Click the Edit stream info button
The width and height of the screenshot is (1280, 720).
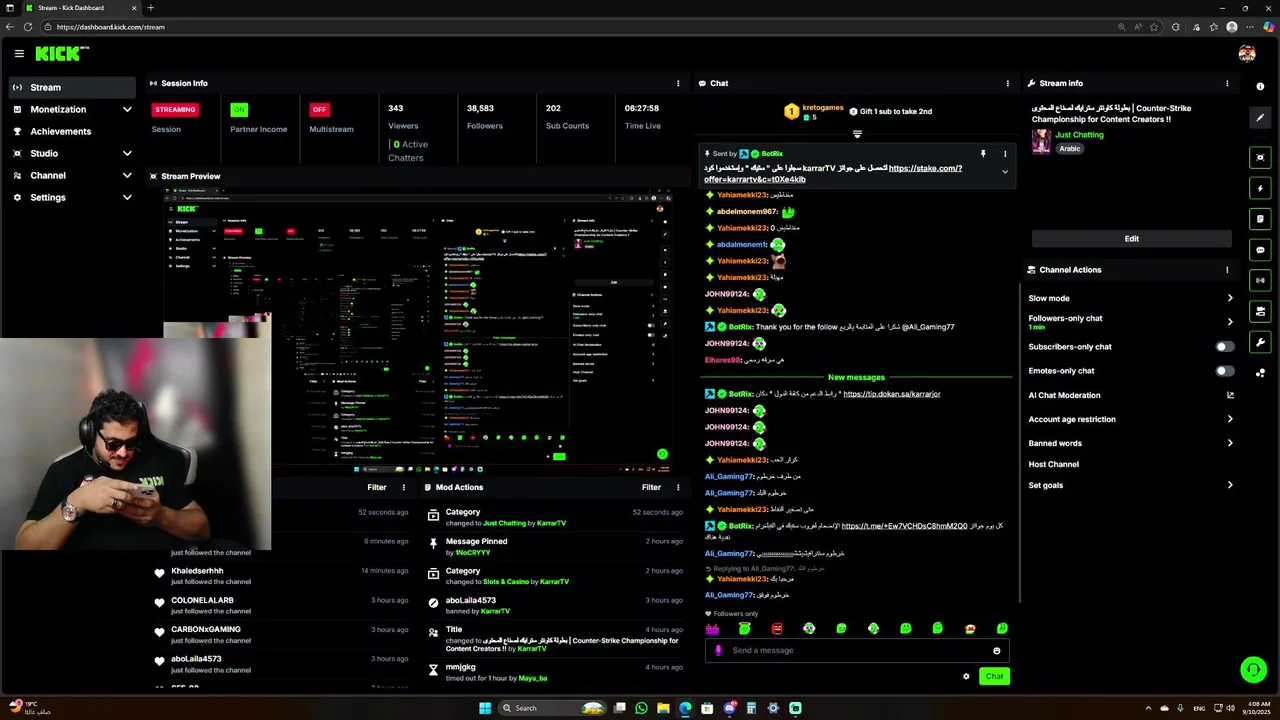1131,239
